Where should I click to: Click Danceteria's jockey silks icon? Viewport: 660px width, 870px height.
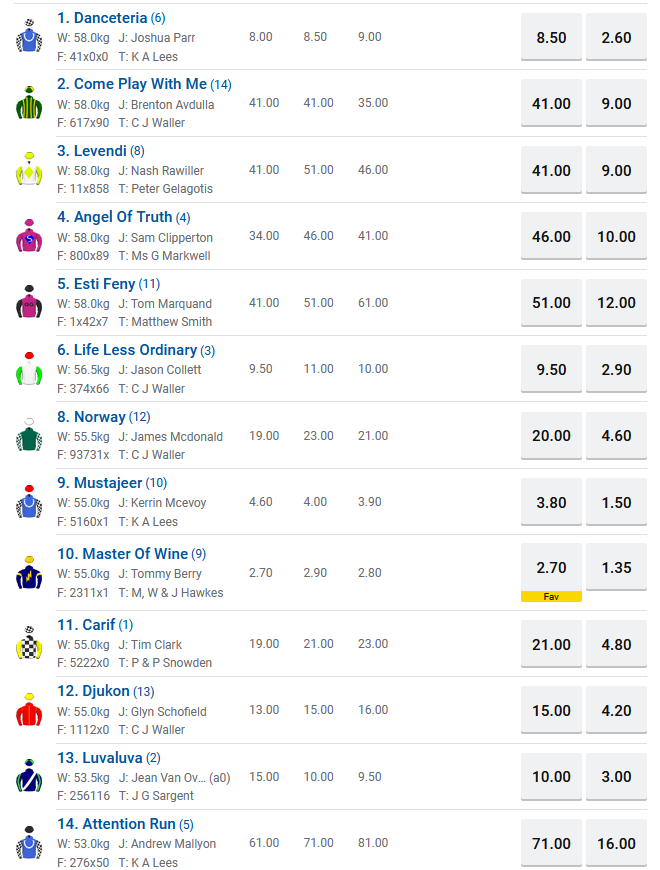29,37
